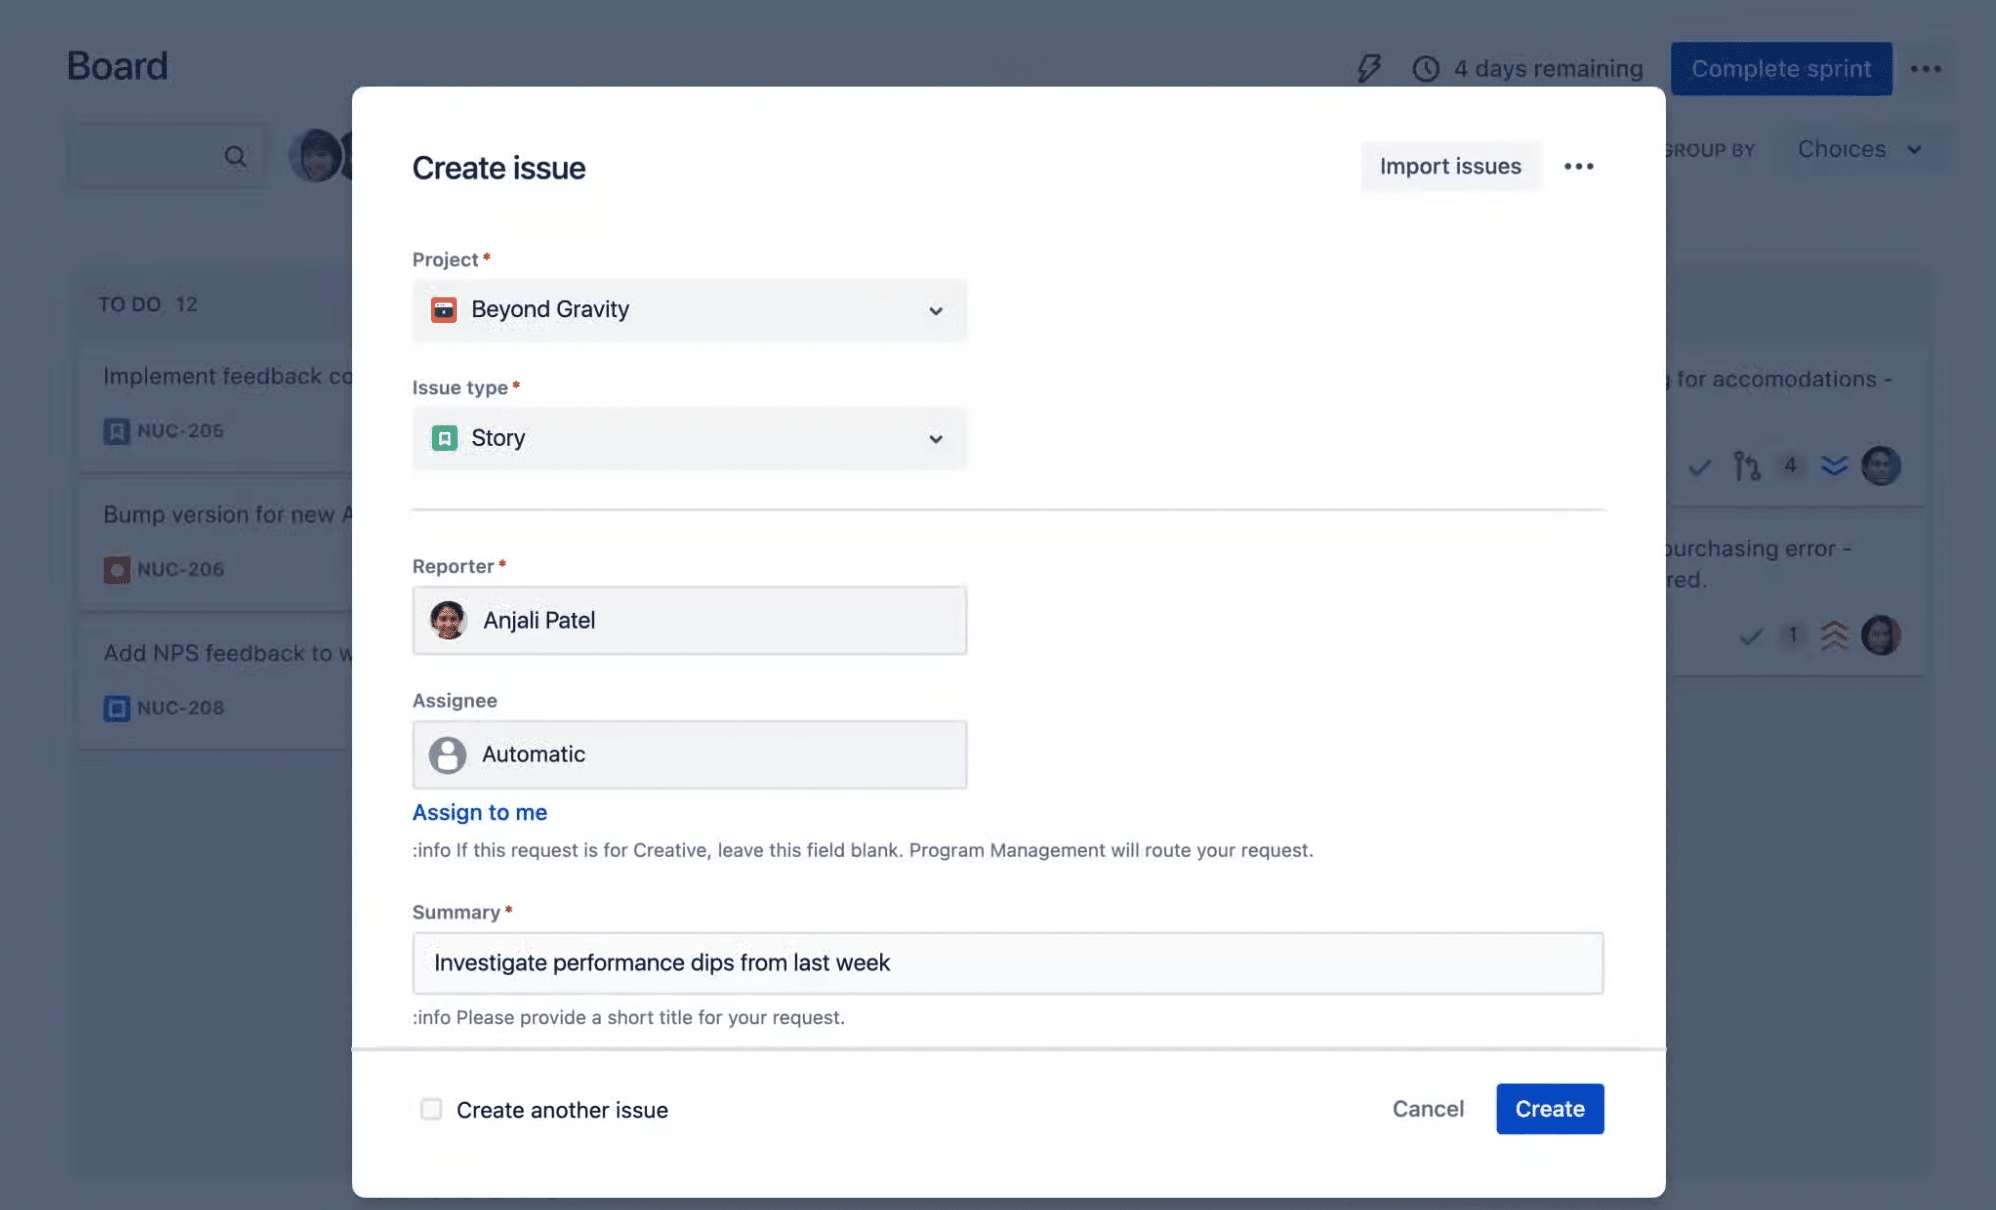Click the TO DO 12 column header
The width and height of the screenshot is (1996, 1210).
pos(148,305)
